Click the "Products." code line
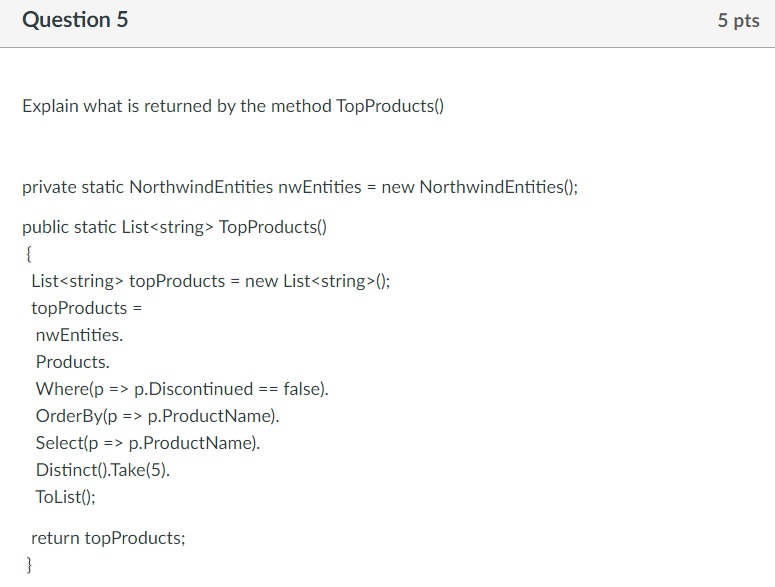This screenshot has height=587, width=775. tap(72, 362)
